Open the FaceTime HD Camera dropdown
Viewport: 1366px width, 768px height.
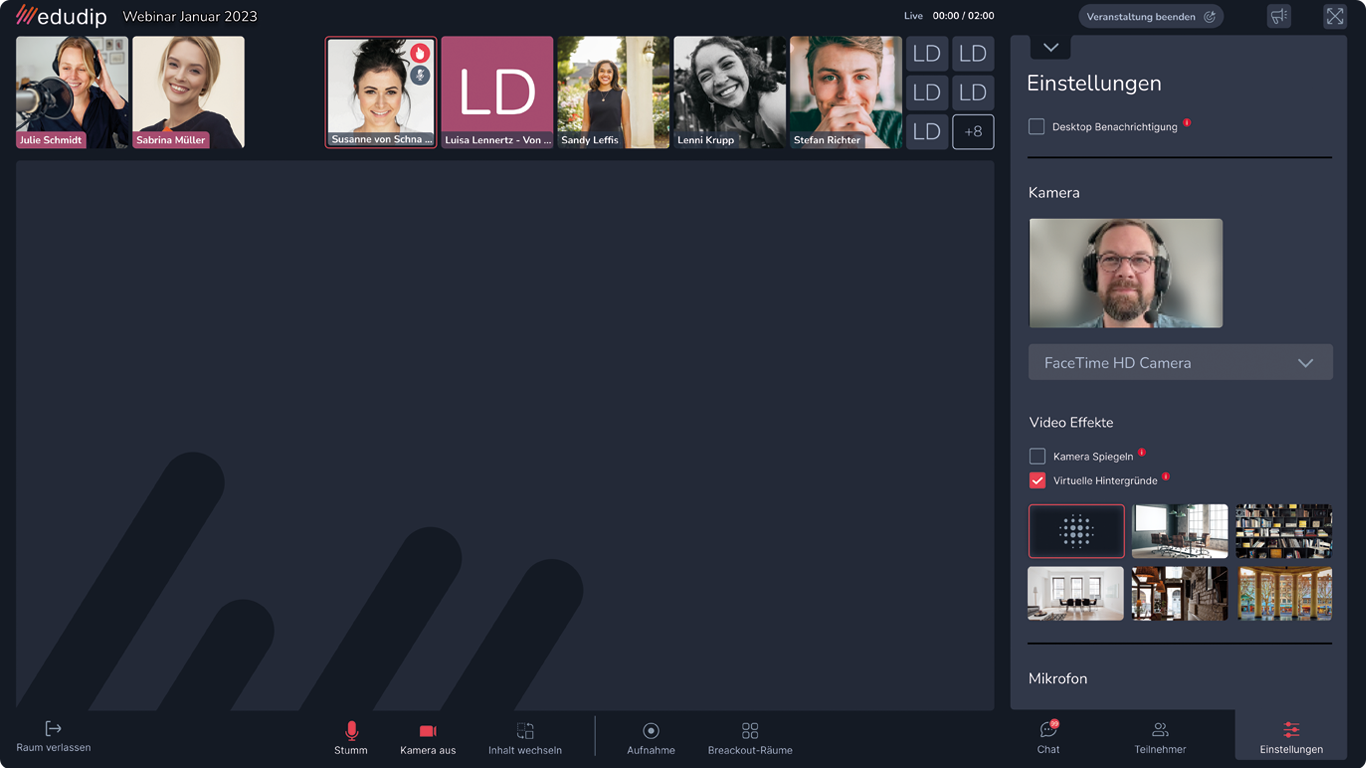click(1180, 363)
